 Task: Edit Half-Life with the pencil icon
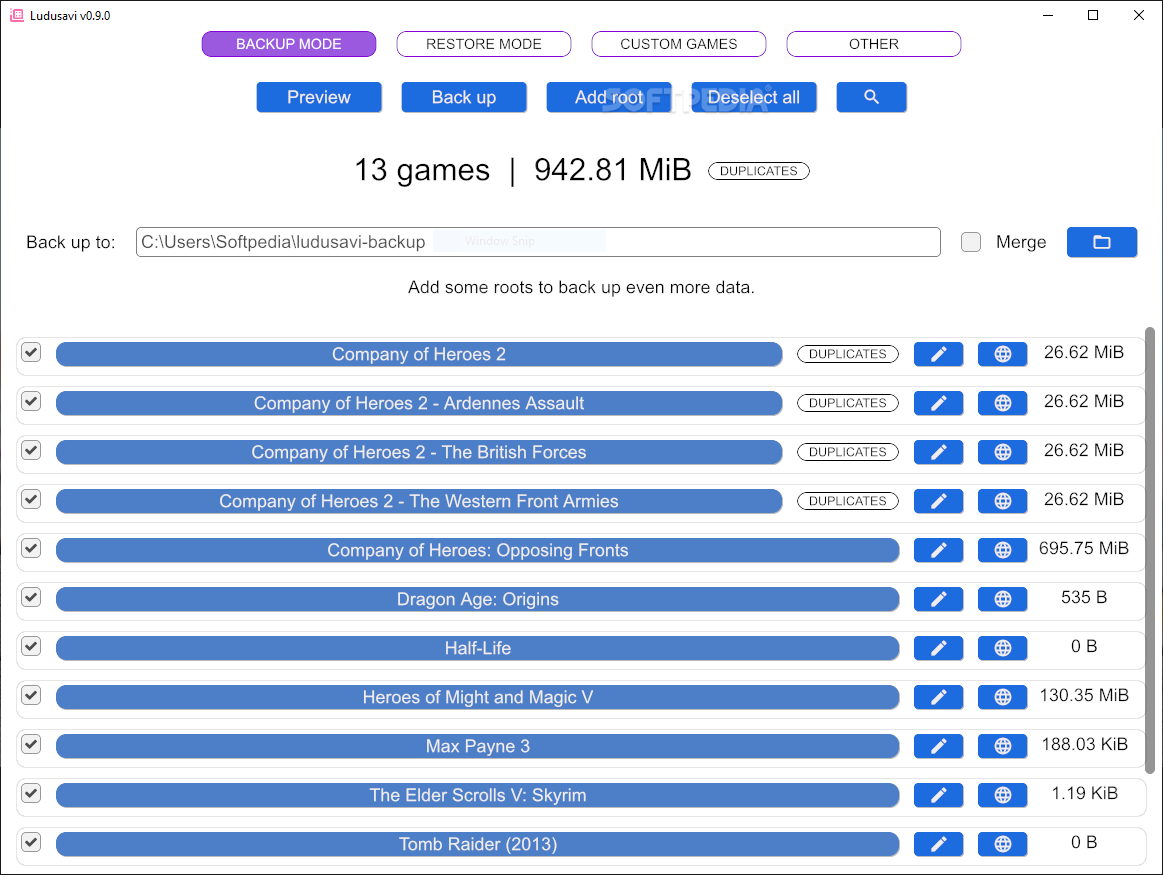(938, 647)
